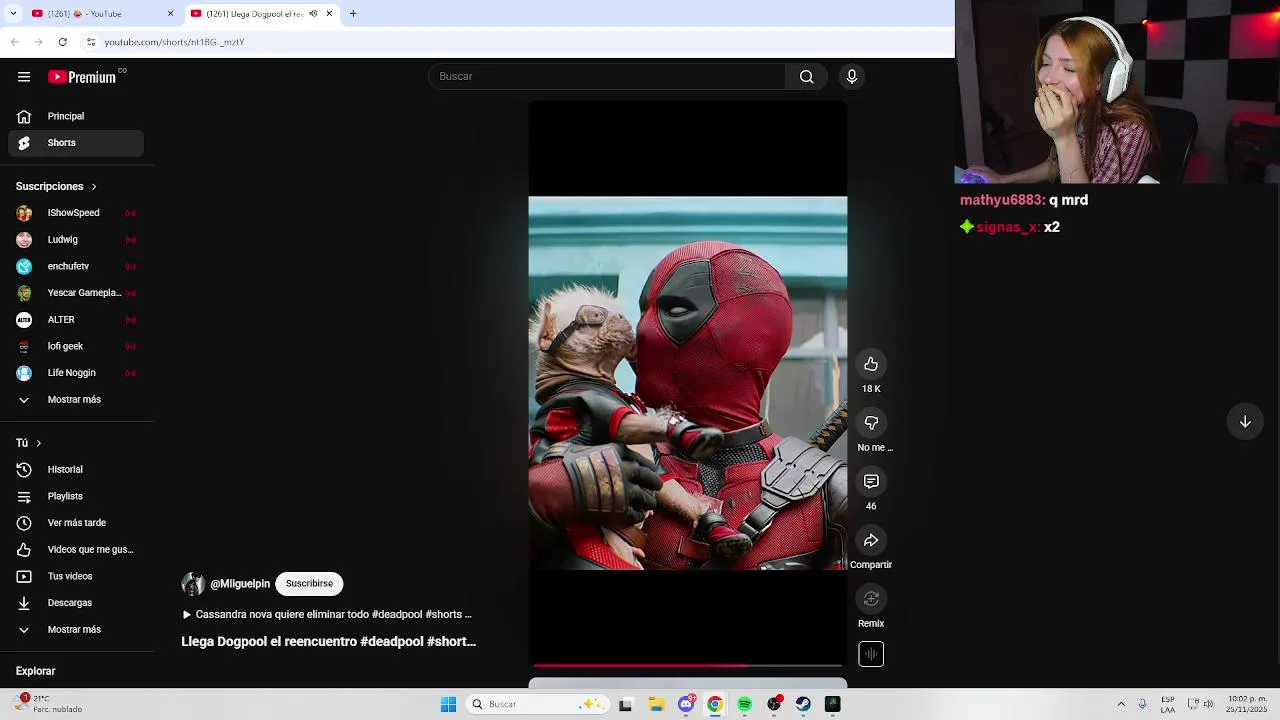Dislike the short with thumbs down
The width and height of the screenshot is (1280, 720).
(x=871, y=423)
